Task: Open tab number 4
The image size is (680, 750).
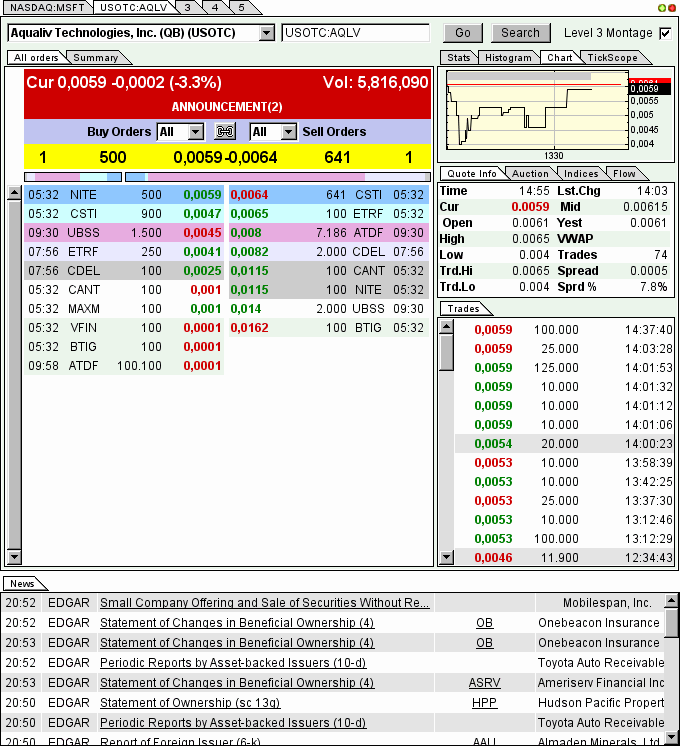Action: [x=215, y=8]
